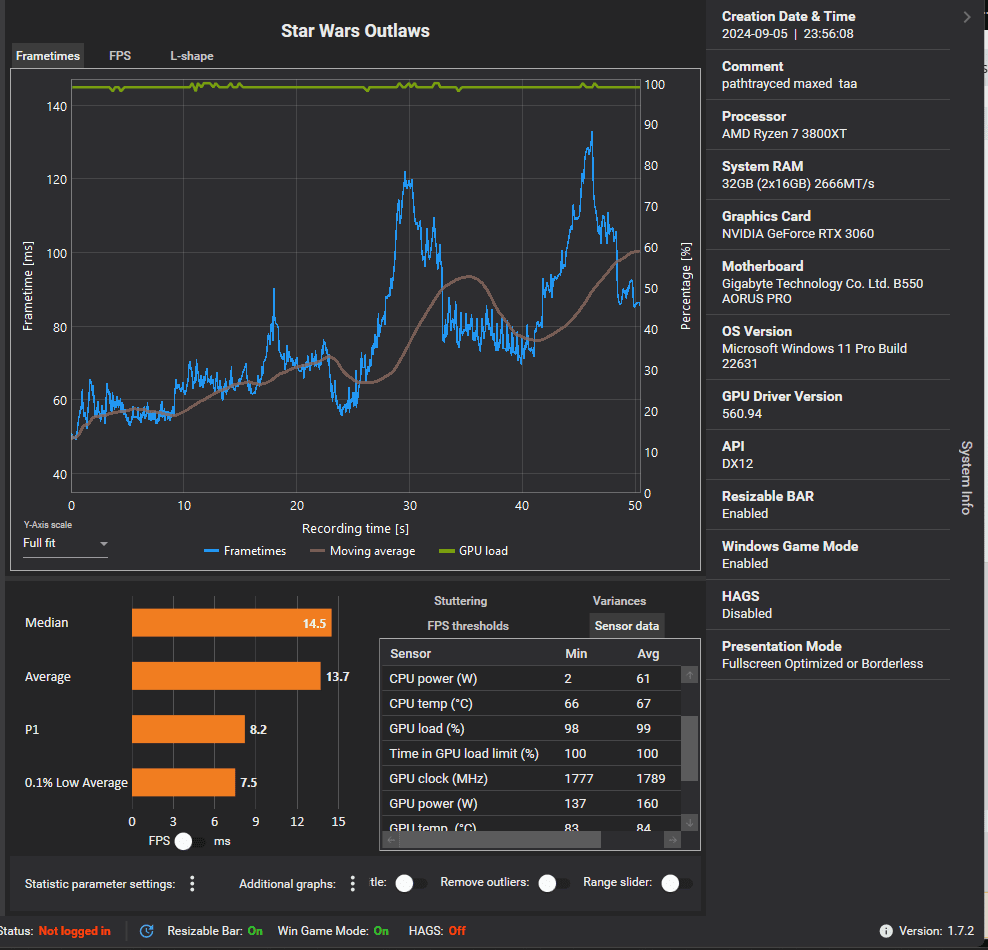Screen dimensions: 988x950
Task: Select the CPU temp (°C) row
Action: coord(532,704)
